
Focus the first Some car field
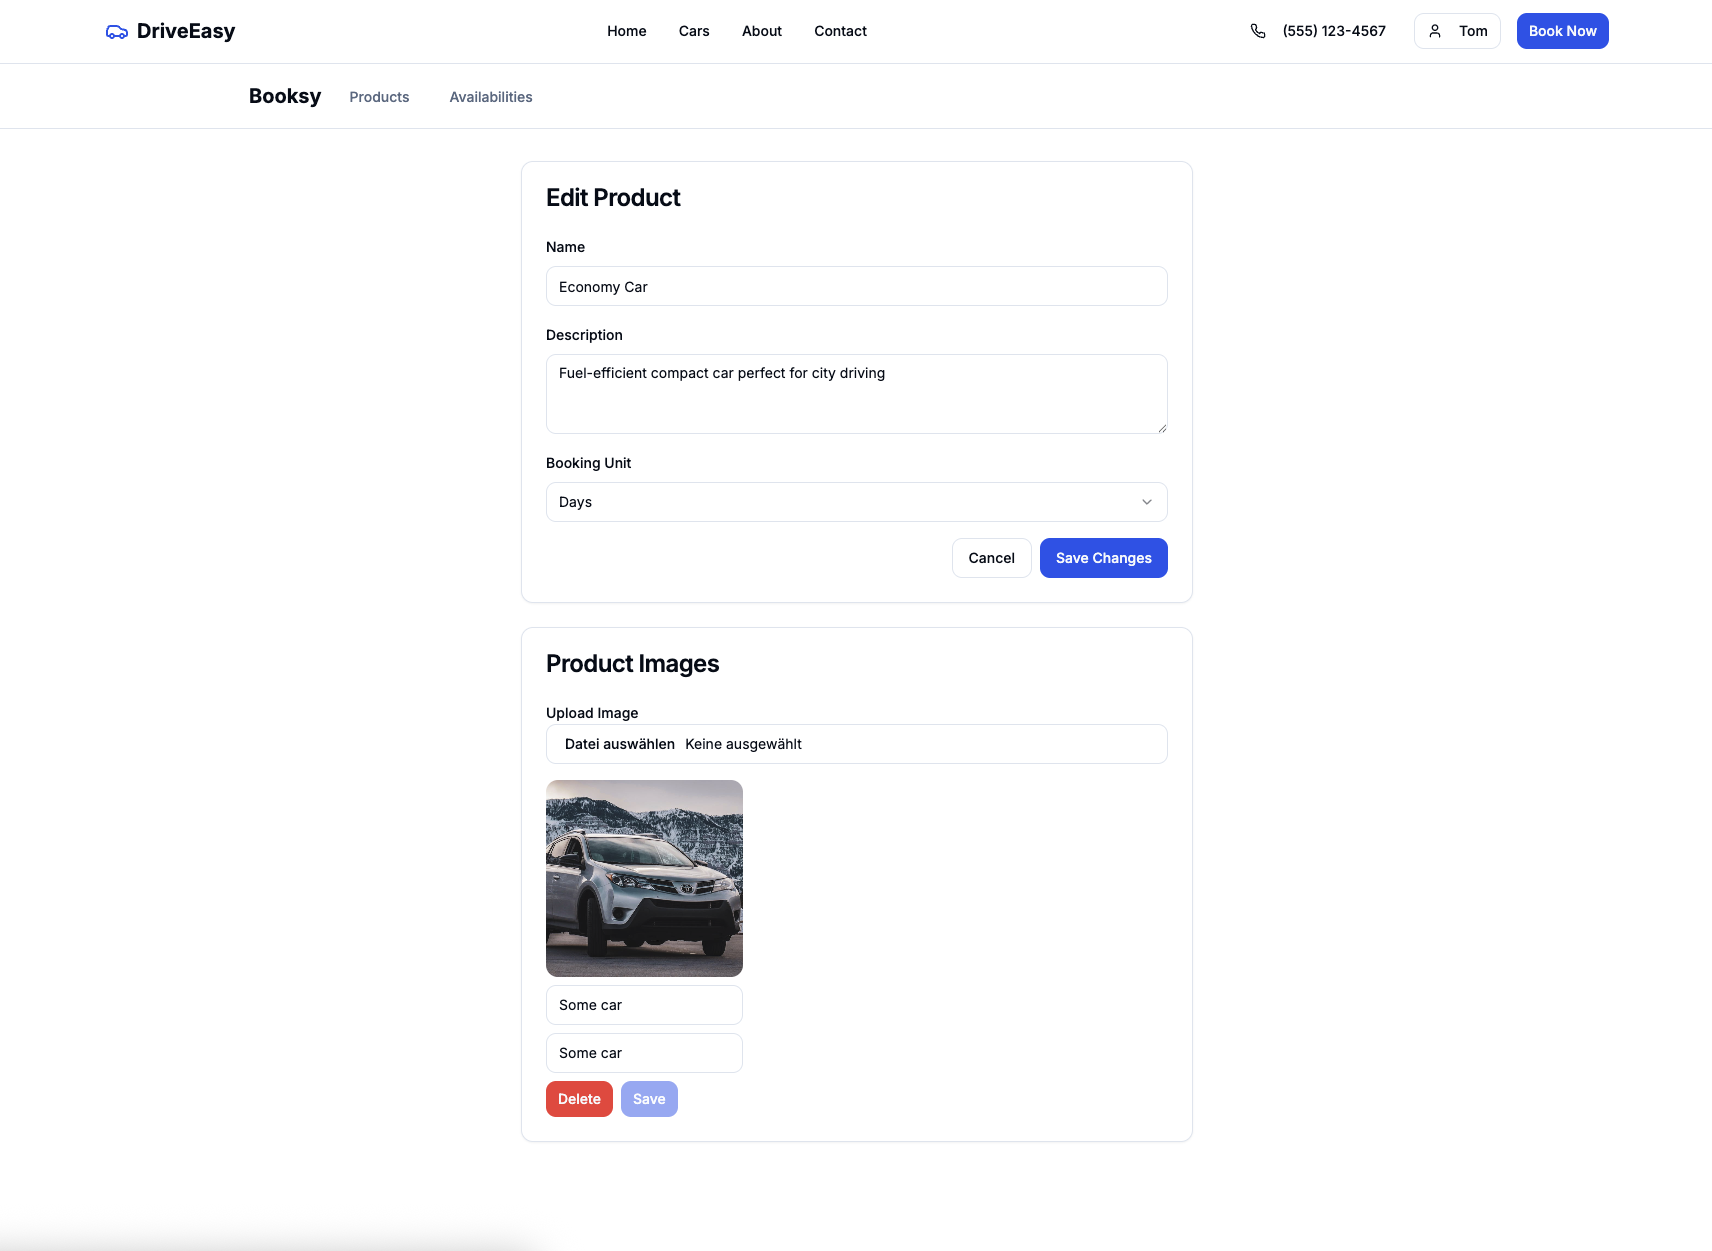644,1005
